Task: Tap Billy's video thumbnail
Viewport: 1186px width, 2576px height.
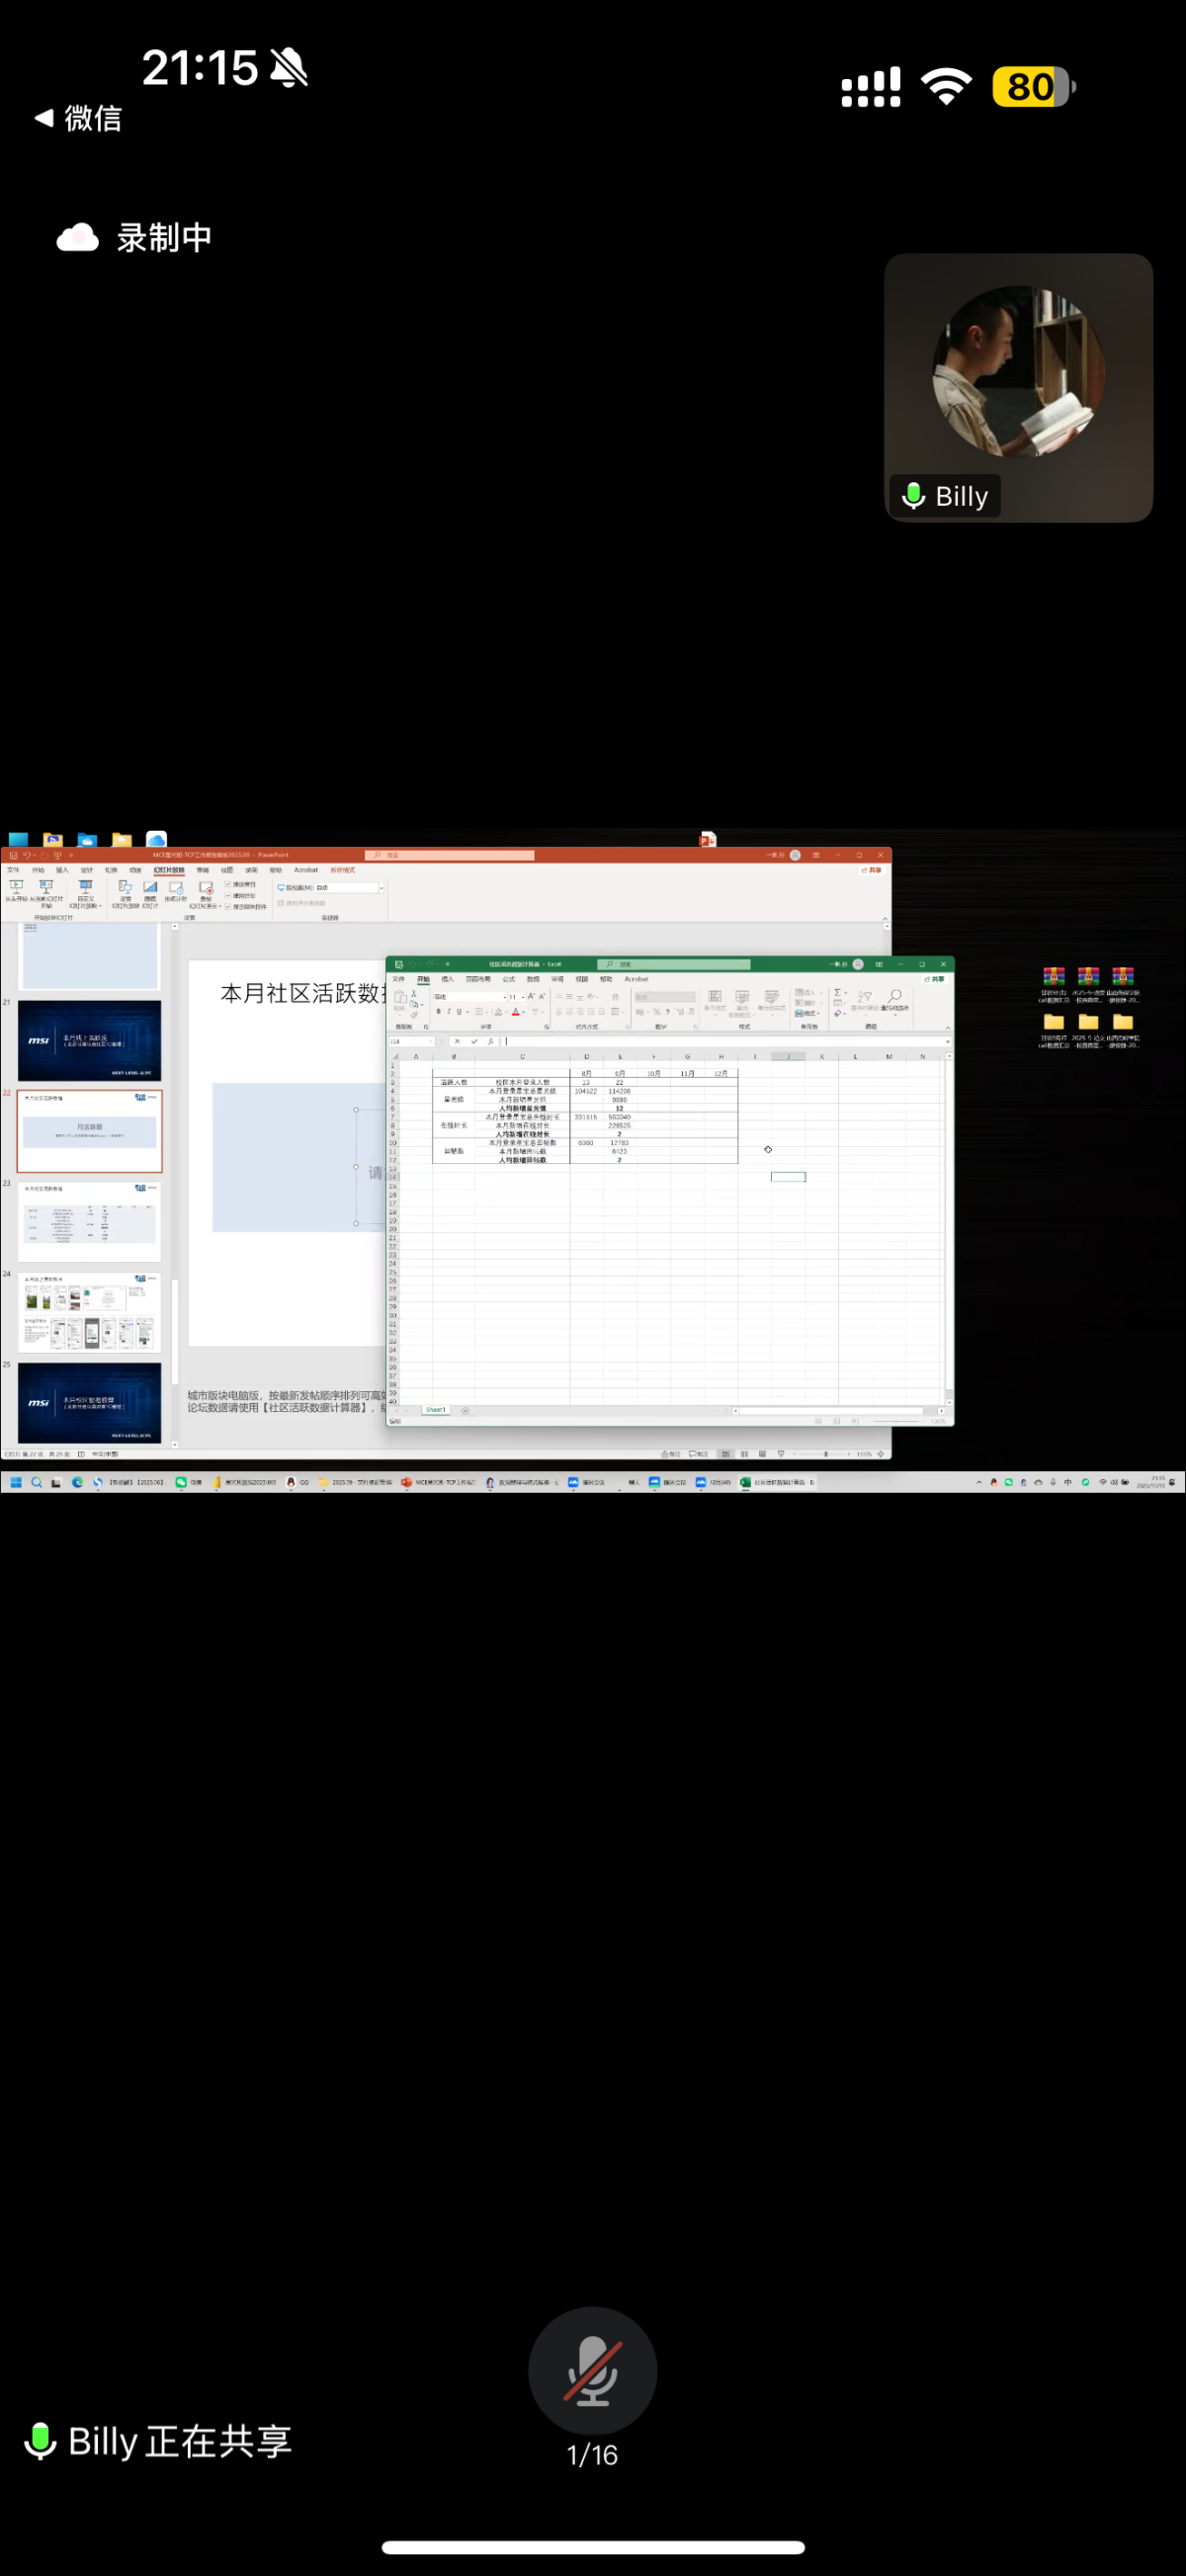Action: [1018, 387]
